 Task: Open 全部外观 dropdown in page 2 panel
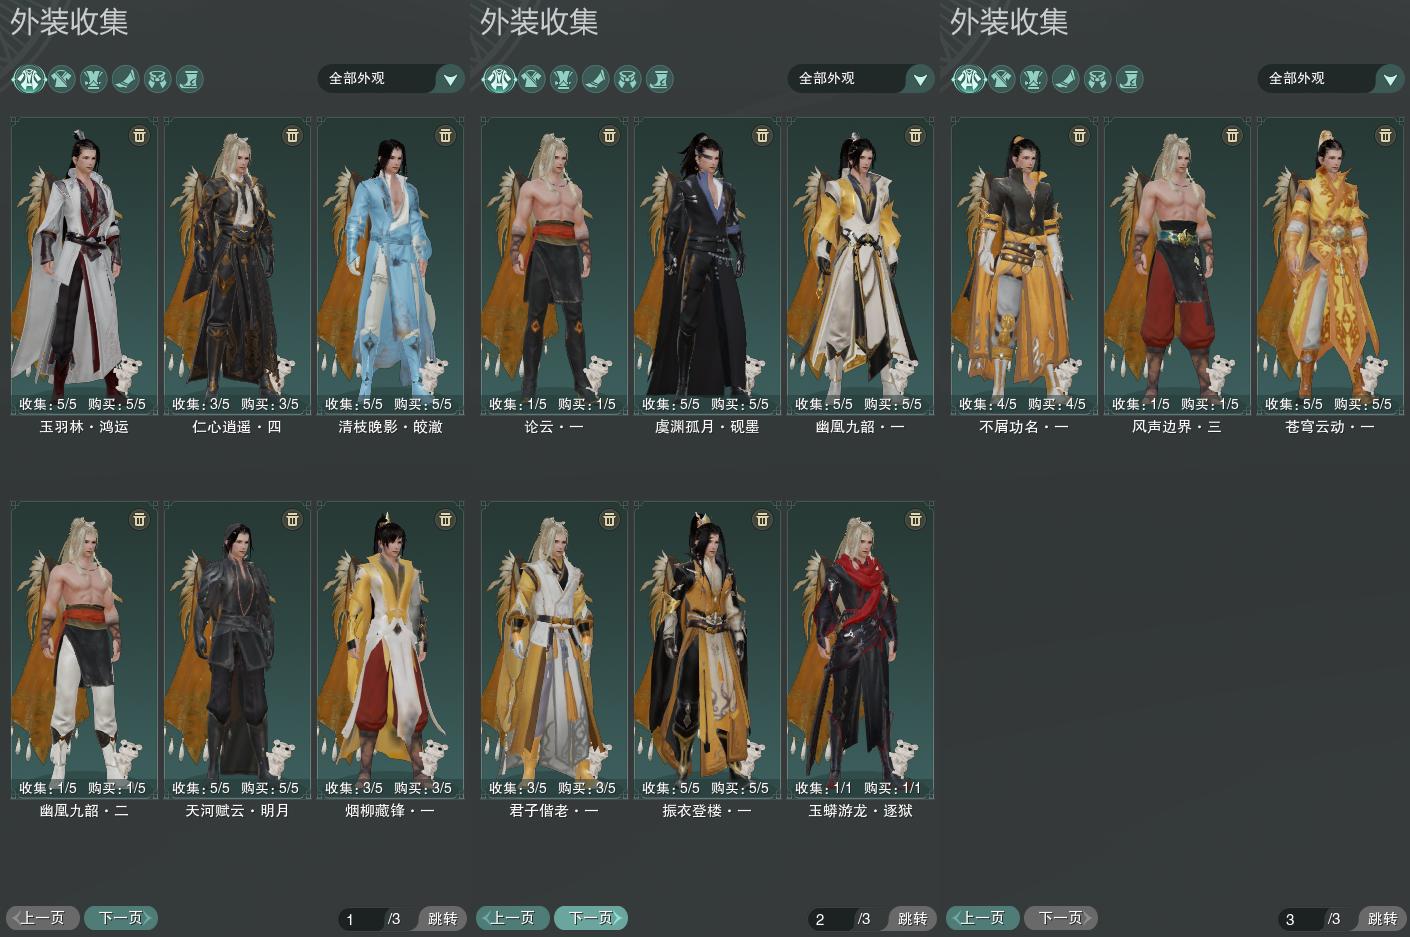pyautogui.click(x=861, y=78)
